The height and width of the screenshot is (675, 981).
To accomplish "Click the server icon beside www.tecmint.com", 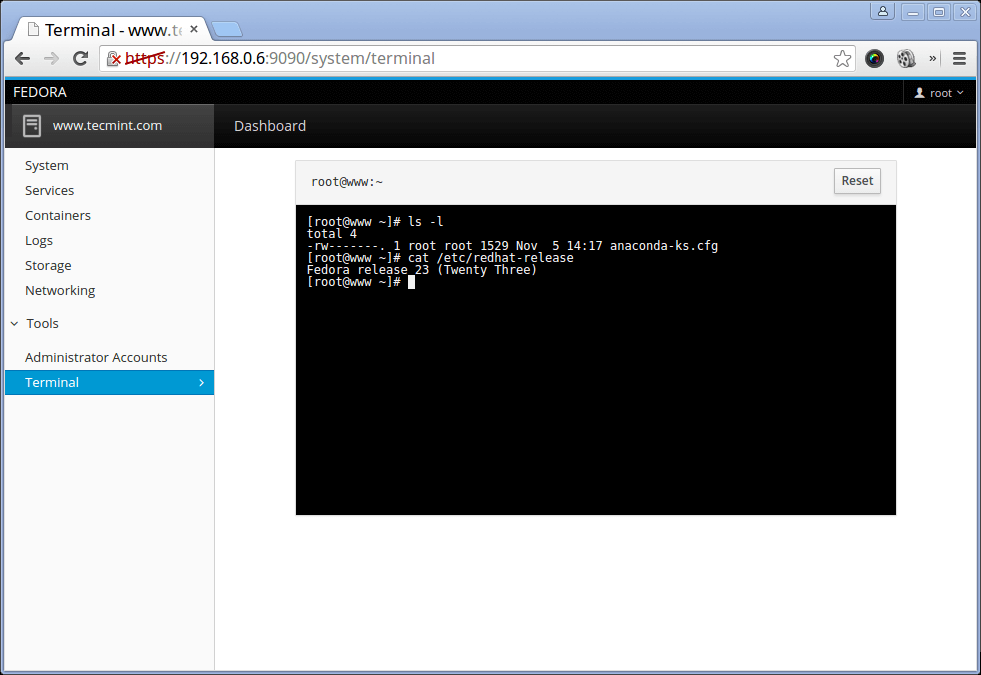I will [32, 126].
